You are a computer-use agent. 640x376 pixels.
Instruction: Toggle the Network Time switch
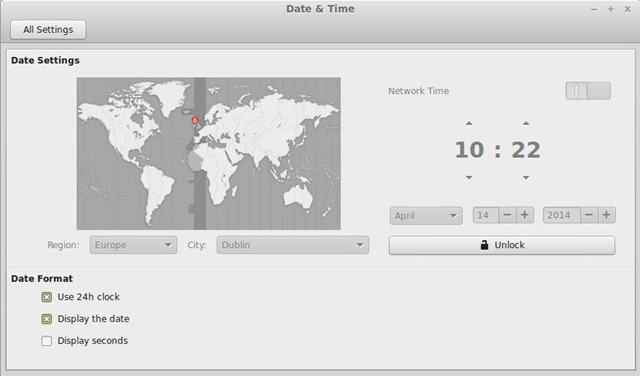pyautogui.click(x=588, y=91)
